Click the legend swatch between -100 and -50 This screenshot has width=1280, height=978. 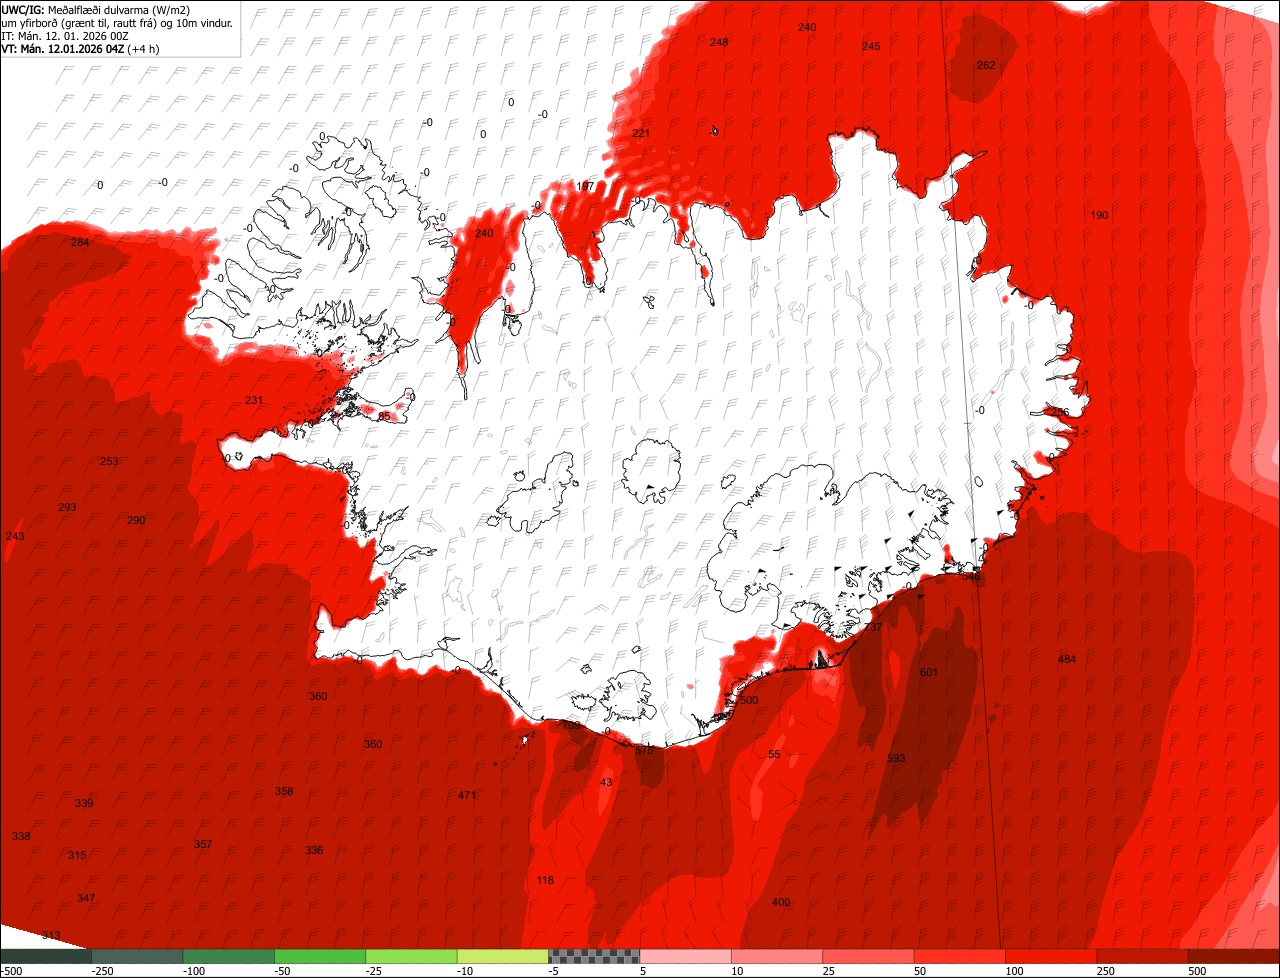228,956
